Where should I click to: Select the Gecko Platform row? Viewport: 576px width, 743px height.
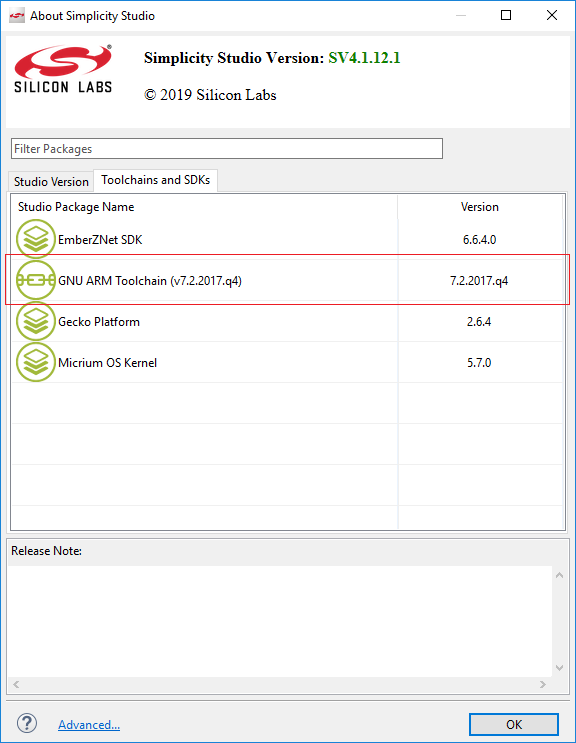[288, 322]
